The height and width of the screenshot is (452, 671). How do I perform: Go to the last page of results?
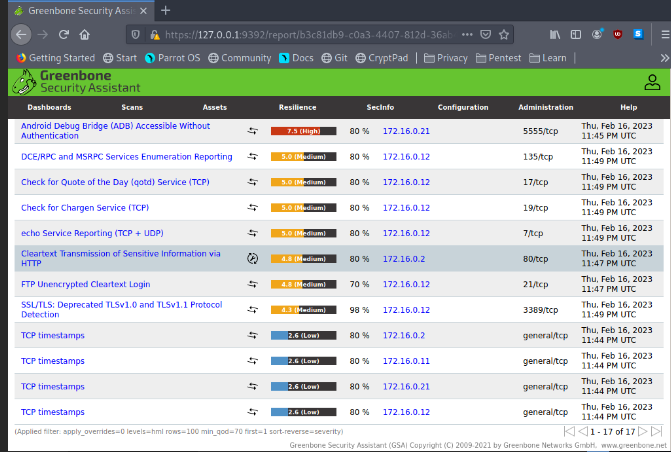click(656, 431)
